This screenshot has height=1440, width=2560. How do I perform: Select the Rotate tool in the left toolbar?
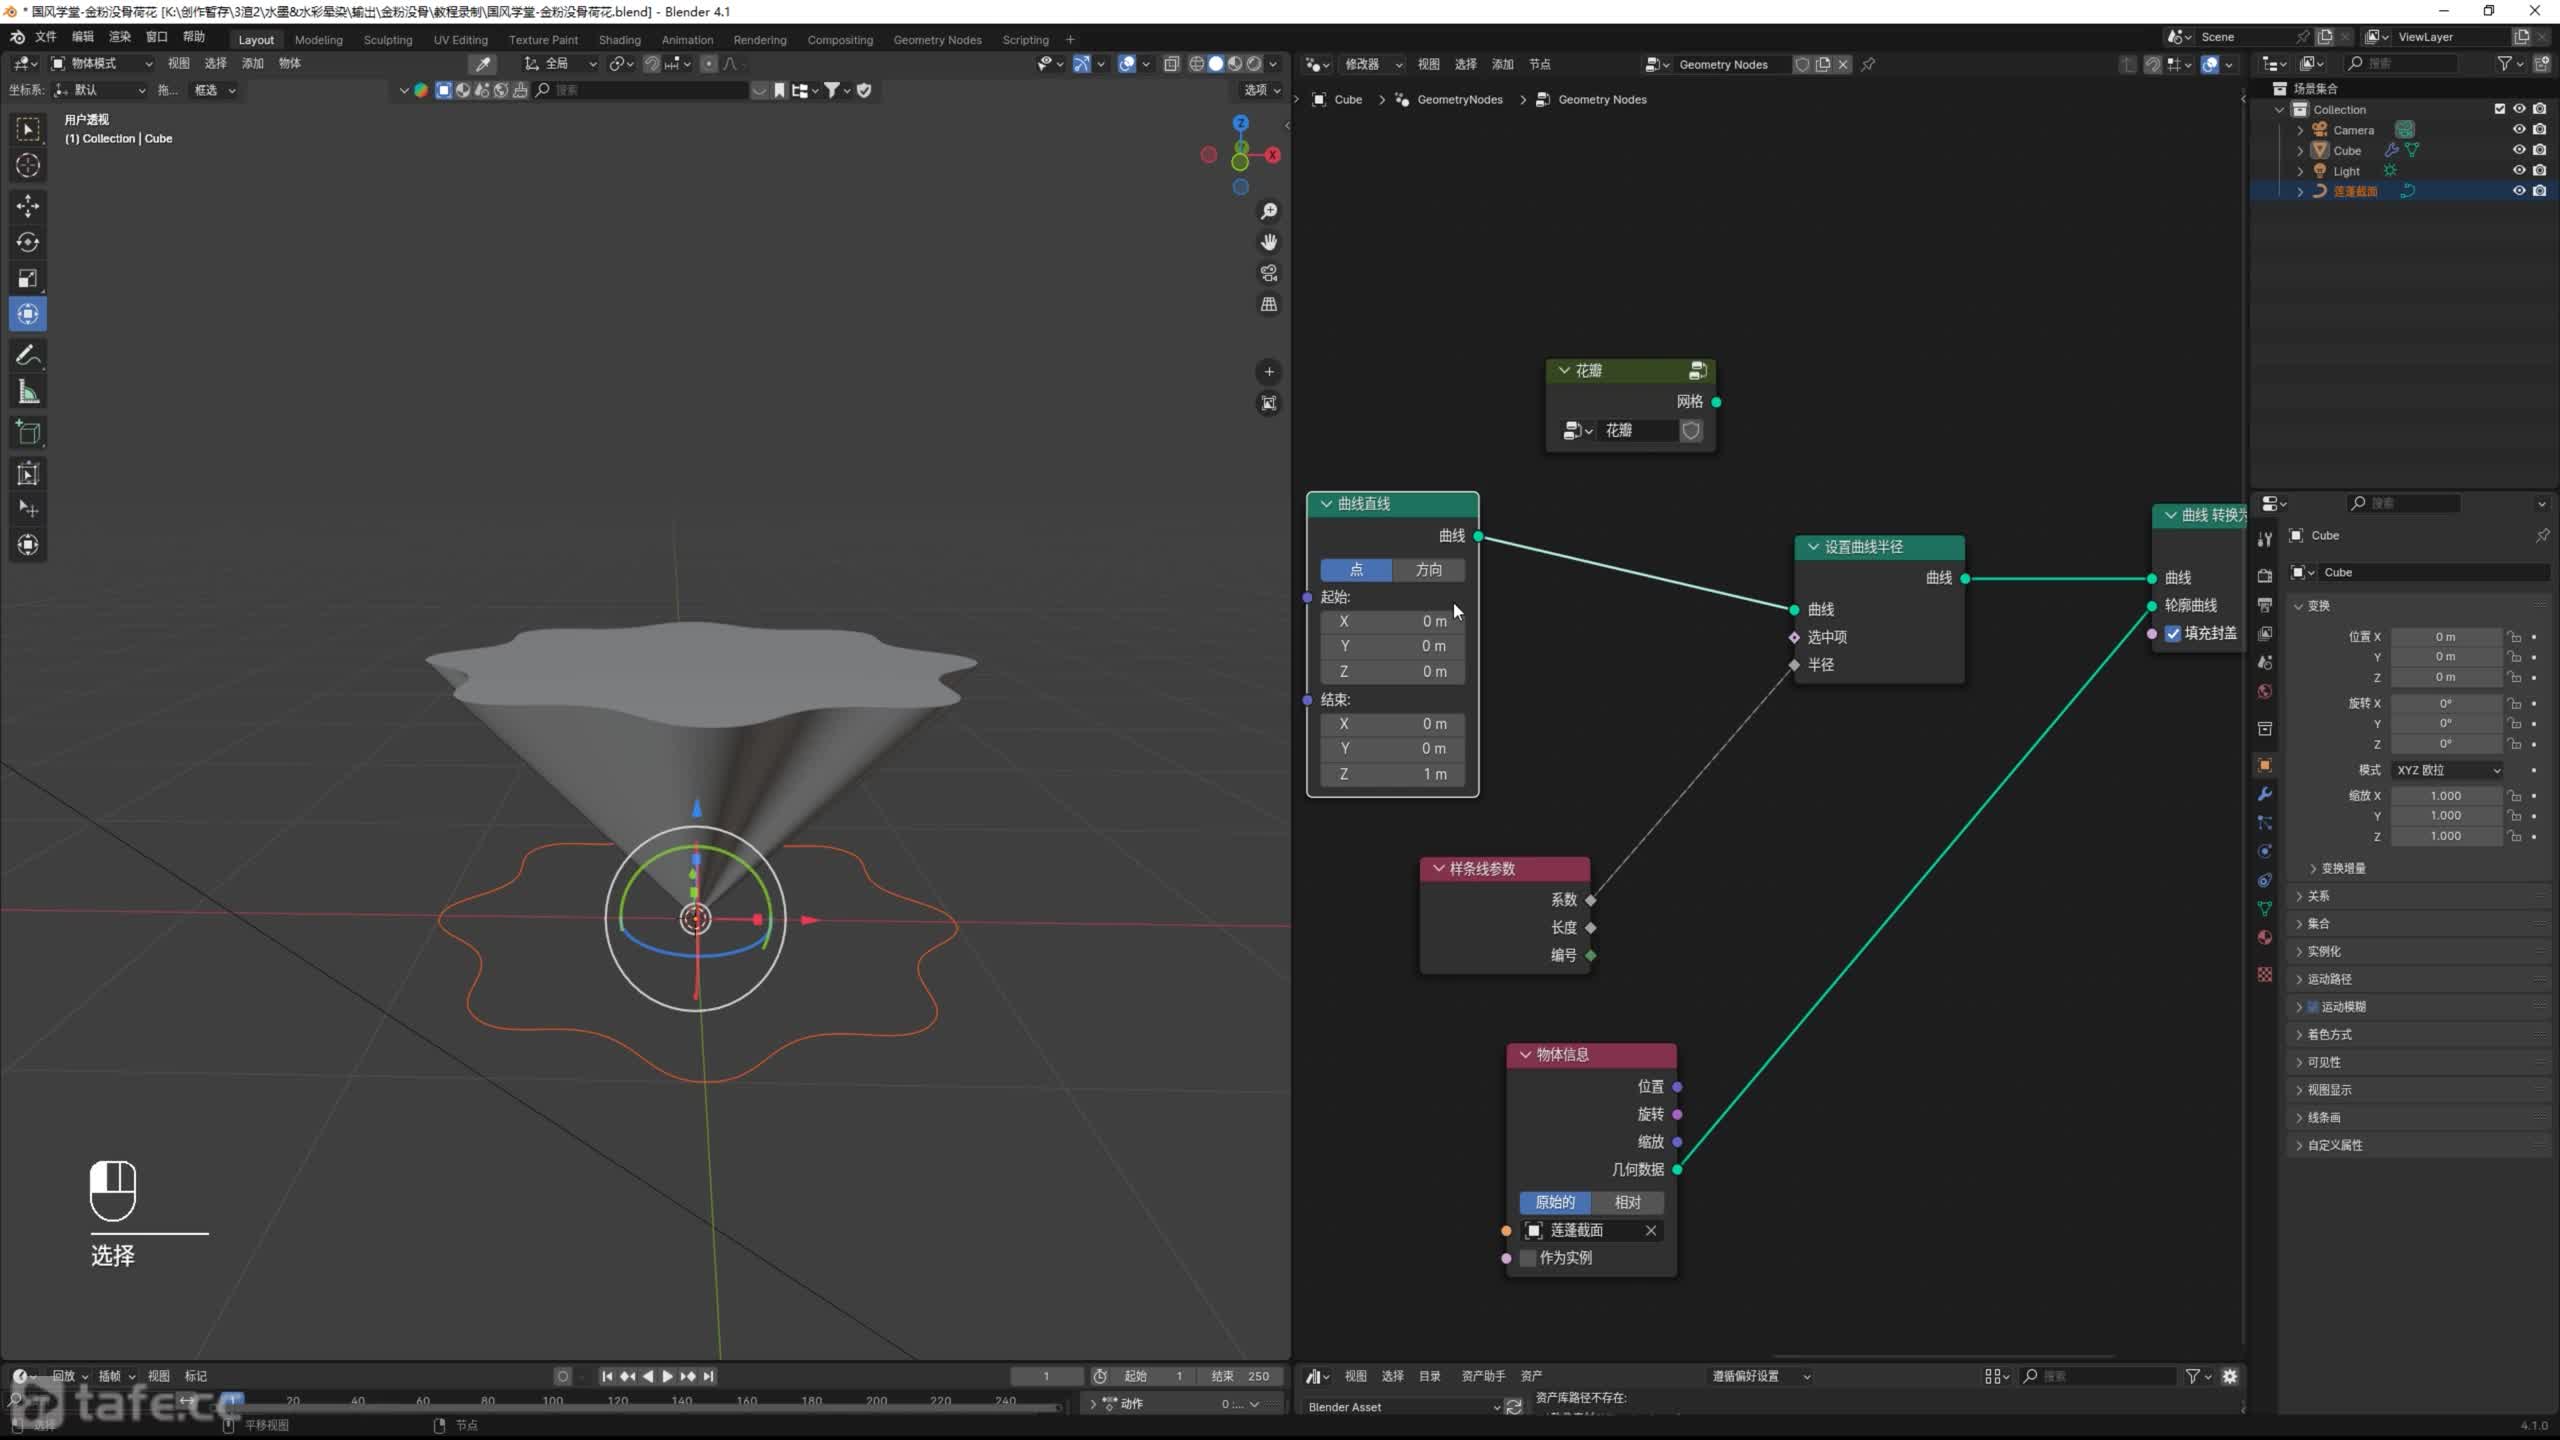[28, 242]
